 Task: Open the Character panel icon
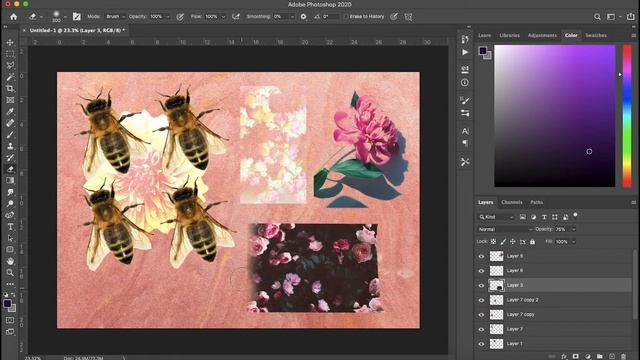click(x=465, y=131)
